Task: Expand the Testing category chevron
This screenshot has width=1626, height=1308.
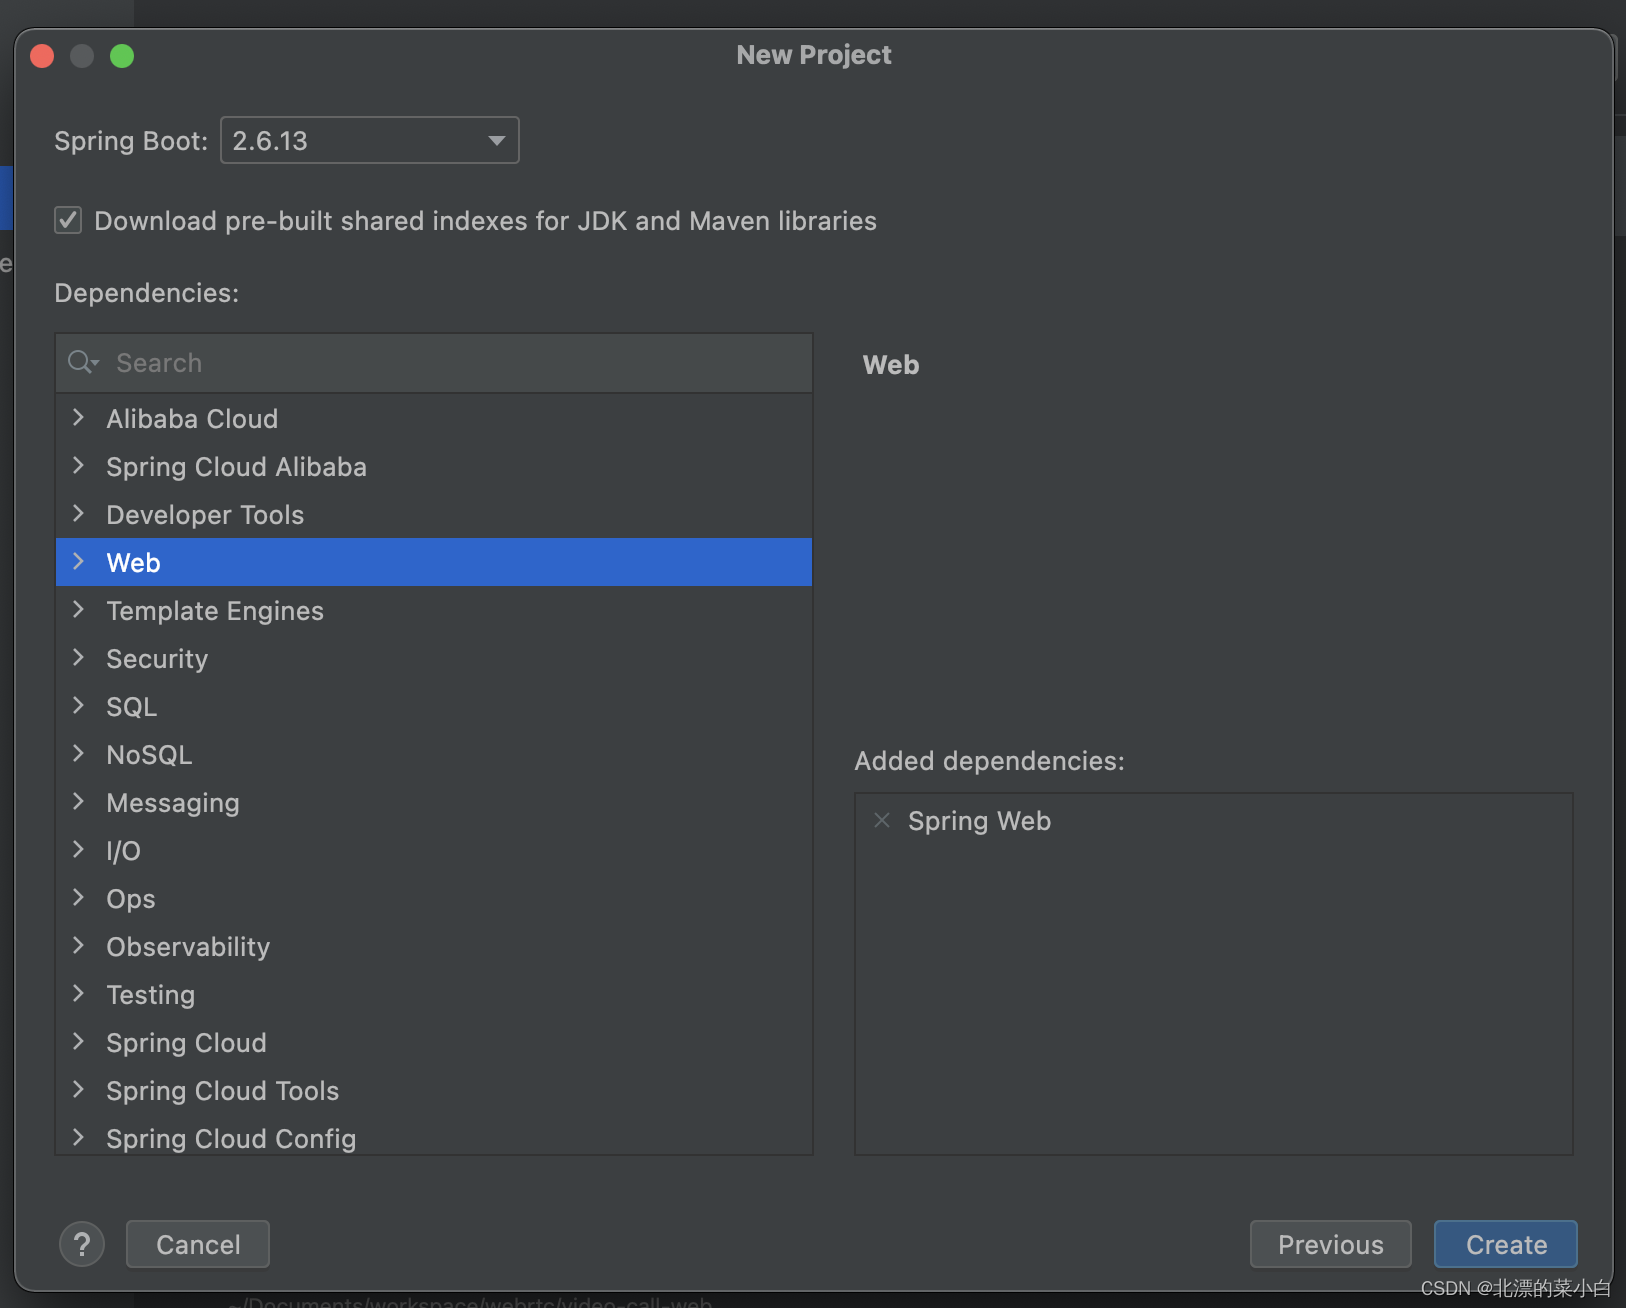Action: tap(78, 994)
